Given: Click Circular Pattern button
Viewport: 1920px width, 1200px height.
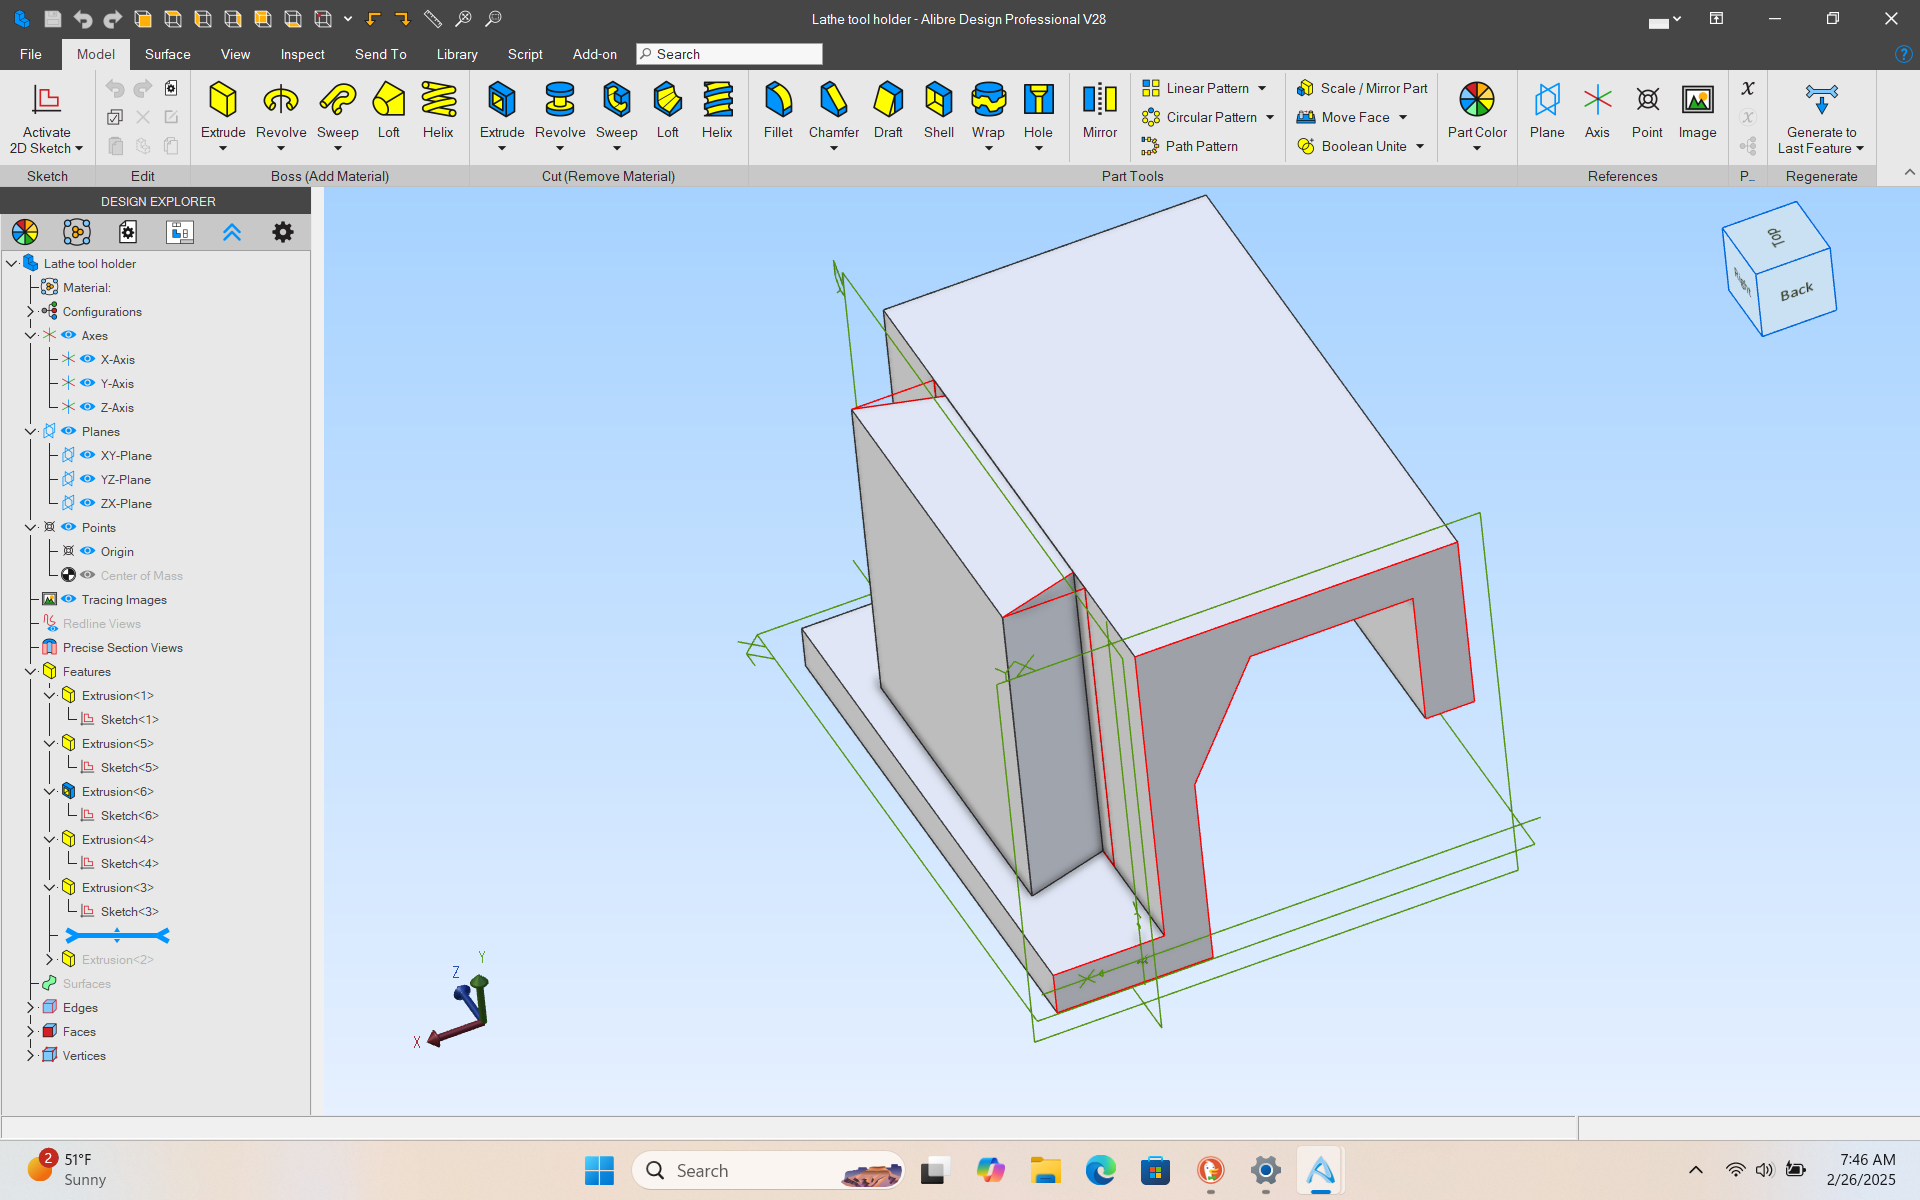Looking at the screenshot, I should pos(1200,117).
